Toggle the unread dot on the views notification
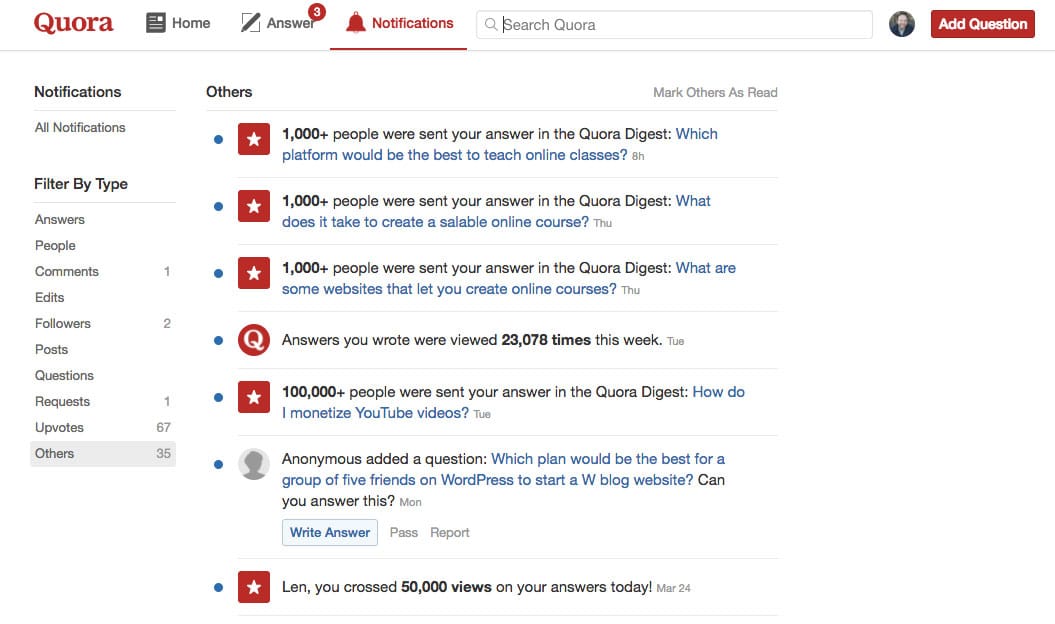This screenshot has width=1055, height=624. [x=218, y=340]
